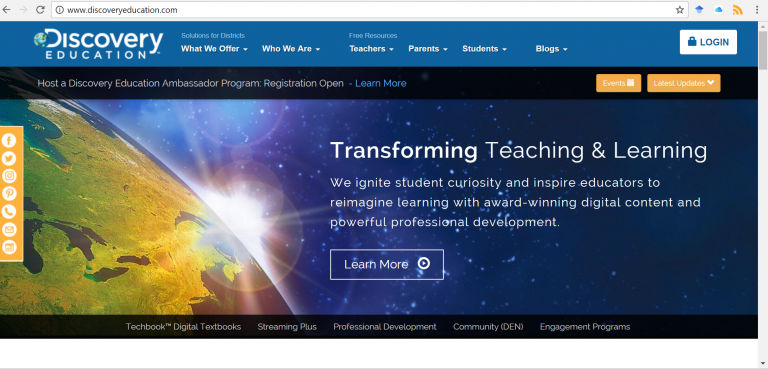Click the Learn More button in the hero banner

pyautogui.click(x=387, y=265)
